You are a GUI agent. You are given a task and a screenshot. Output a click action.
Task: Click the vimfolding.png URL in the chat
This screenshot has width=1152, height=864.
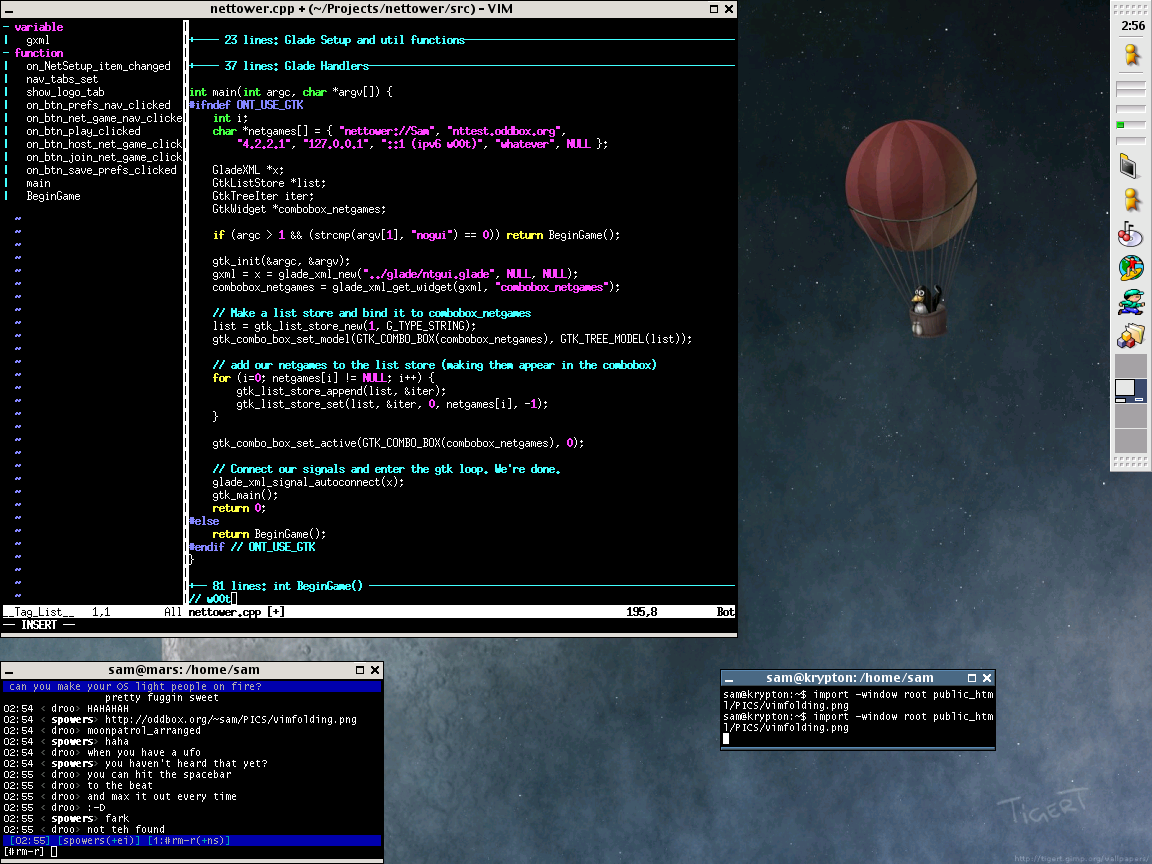230,719
